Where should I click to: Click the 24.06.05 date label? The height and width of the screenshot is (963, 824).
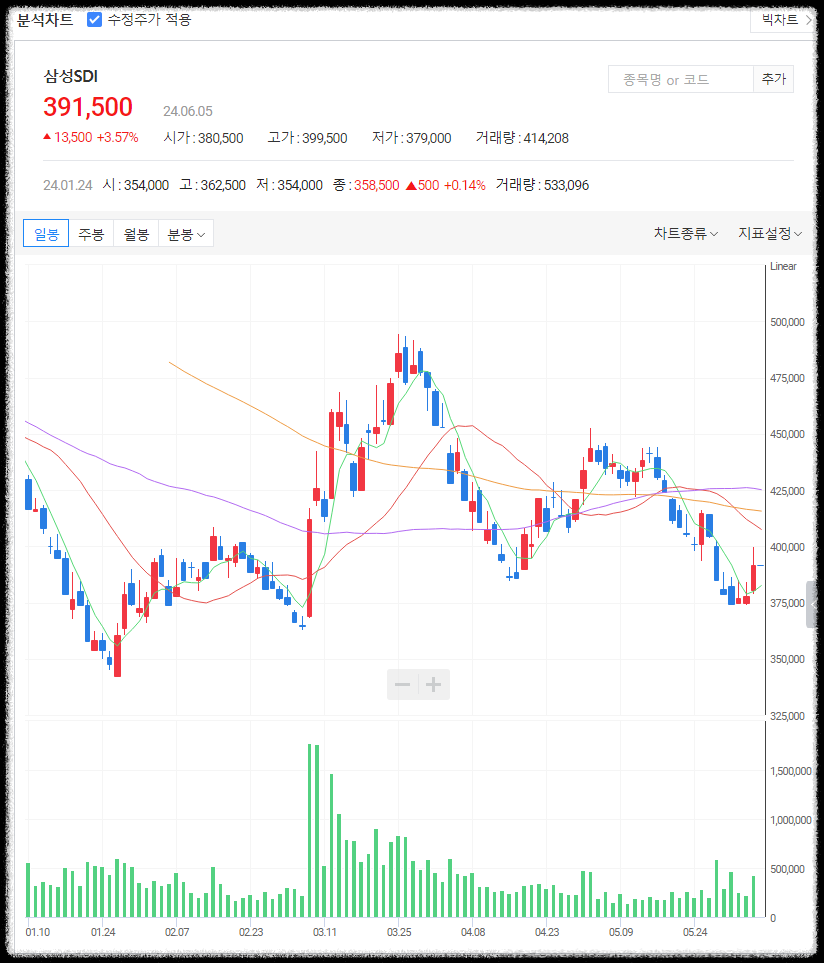(x=188, y=111)
